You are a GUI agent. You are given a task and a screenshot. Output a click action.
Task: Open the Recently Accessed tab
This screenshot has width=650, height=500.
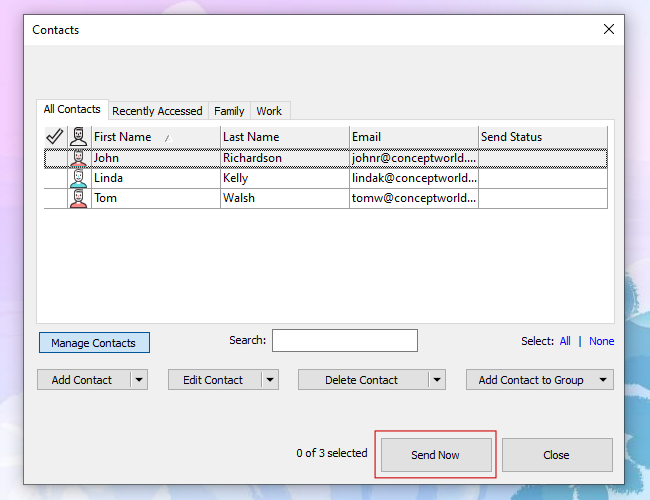pyautogui.click(x=157, y=111)
